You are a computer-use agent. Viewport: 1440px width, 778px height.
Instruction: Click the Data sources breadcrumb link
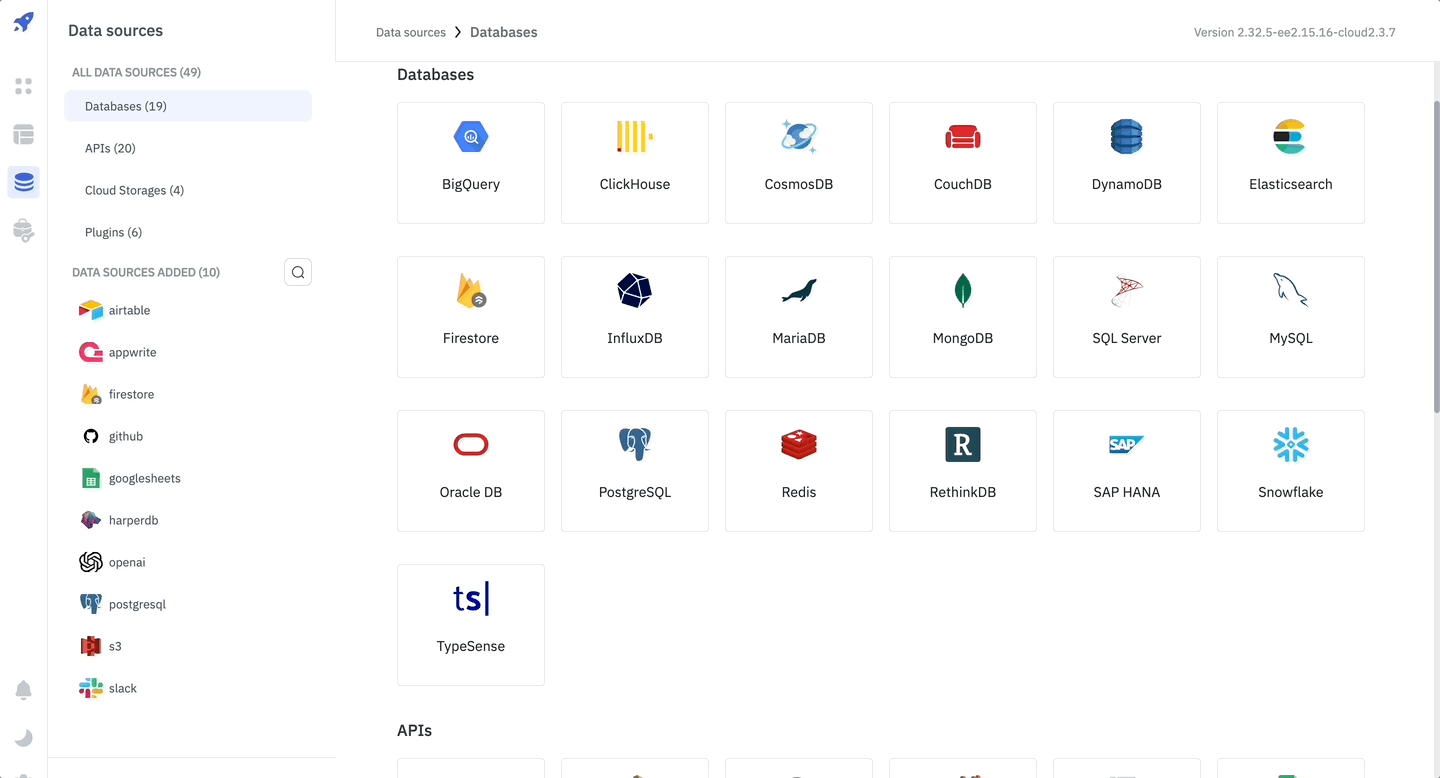[x=410, y=32]
